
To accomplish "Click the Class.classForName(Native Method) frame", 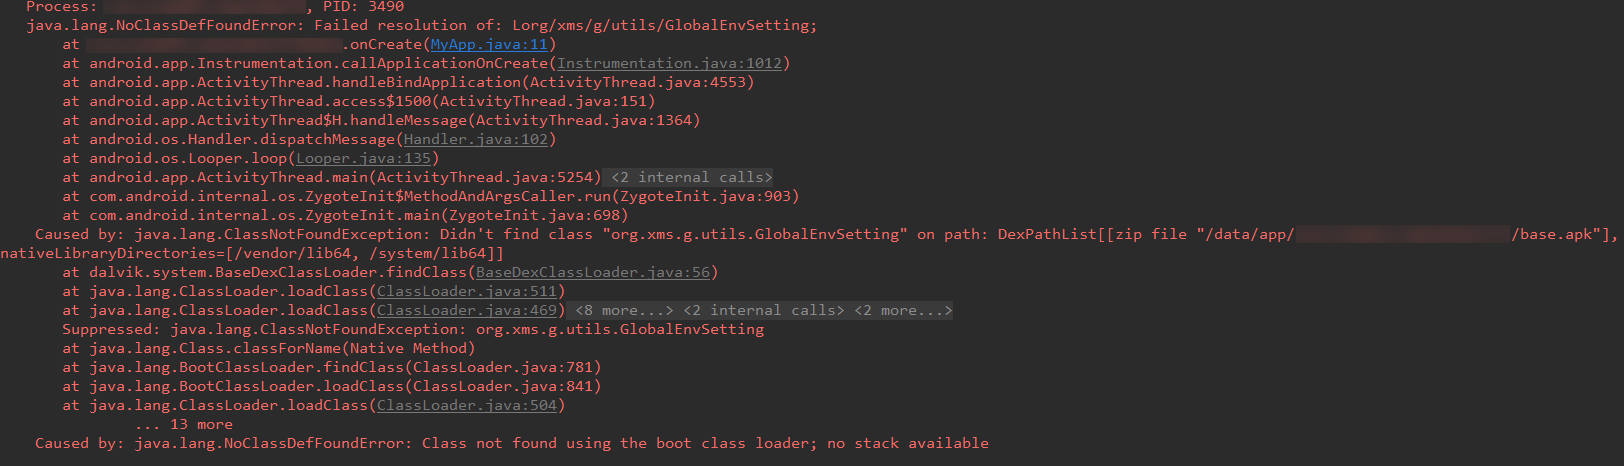I will coord(269,348).
